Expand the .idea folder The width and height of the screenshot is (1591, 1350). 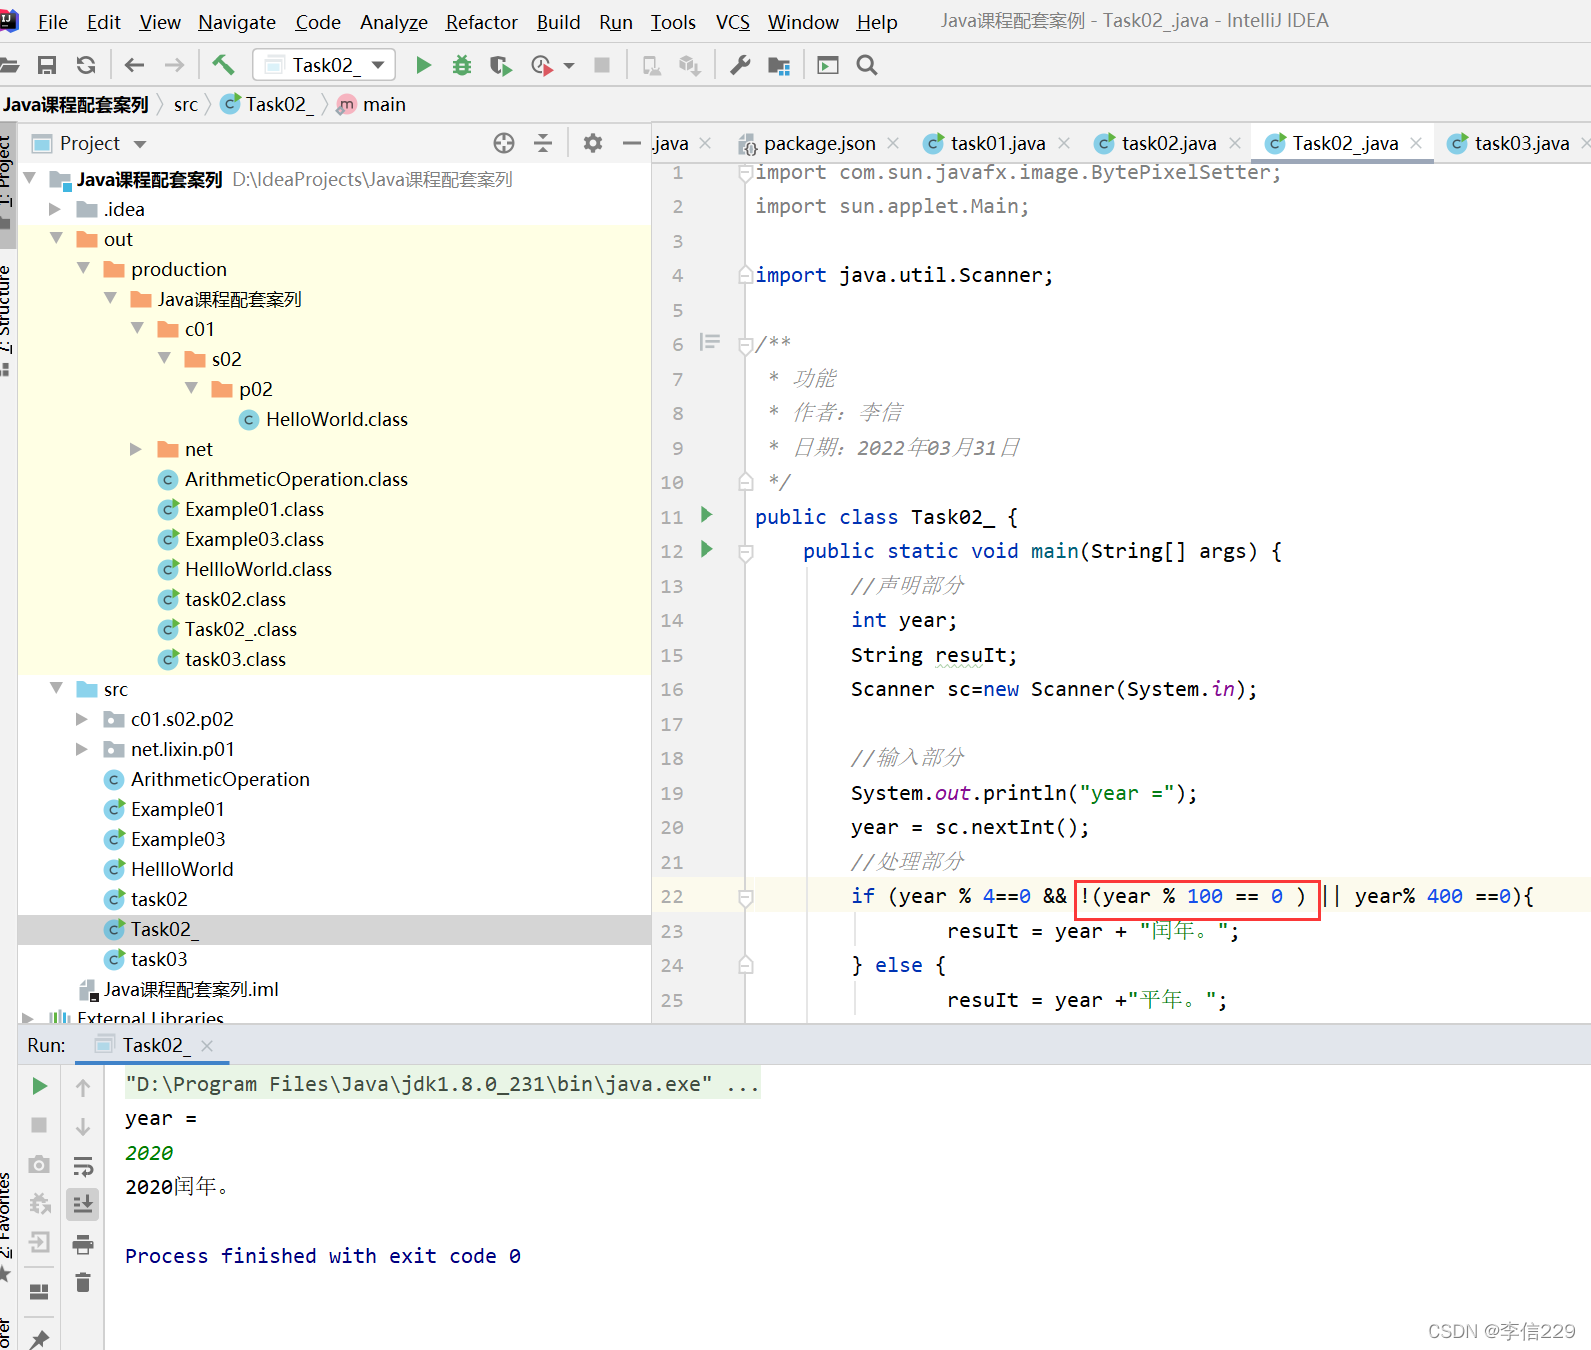coord(56,209)
